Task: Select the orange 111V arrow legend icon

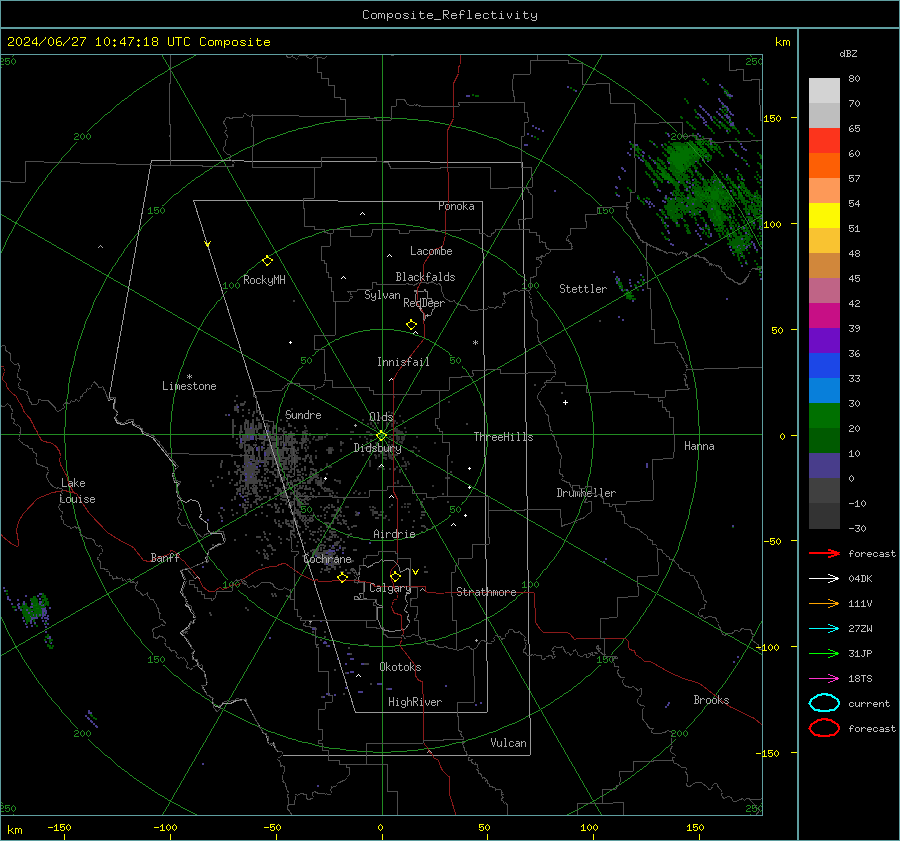Action: tap(824, 603)
